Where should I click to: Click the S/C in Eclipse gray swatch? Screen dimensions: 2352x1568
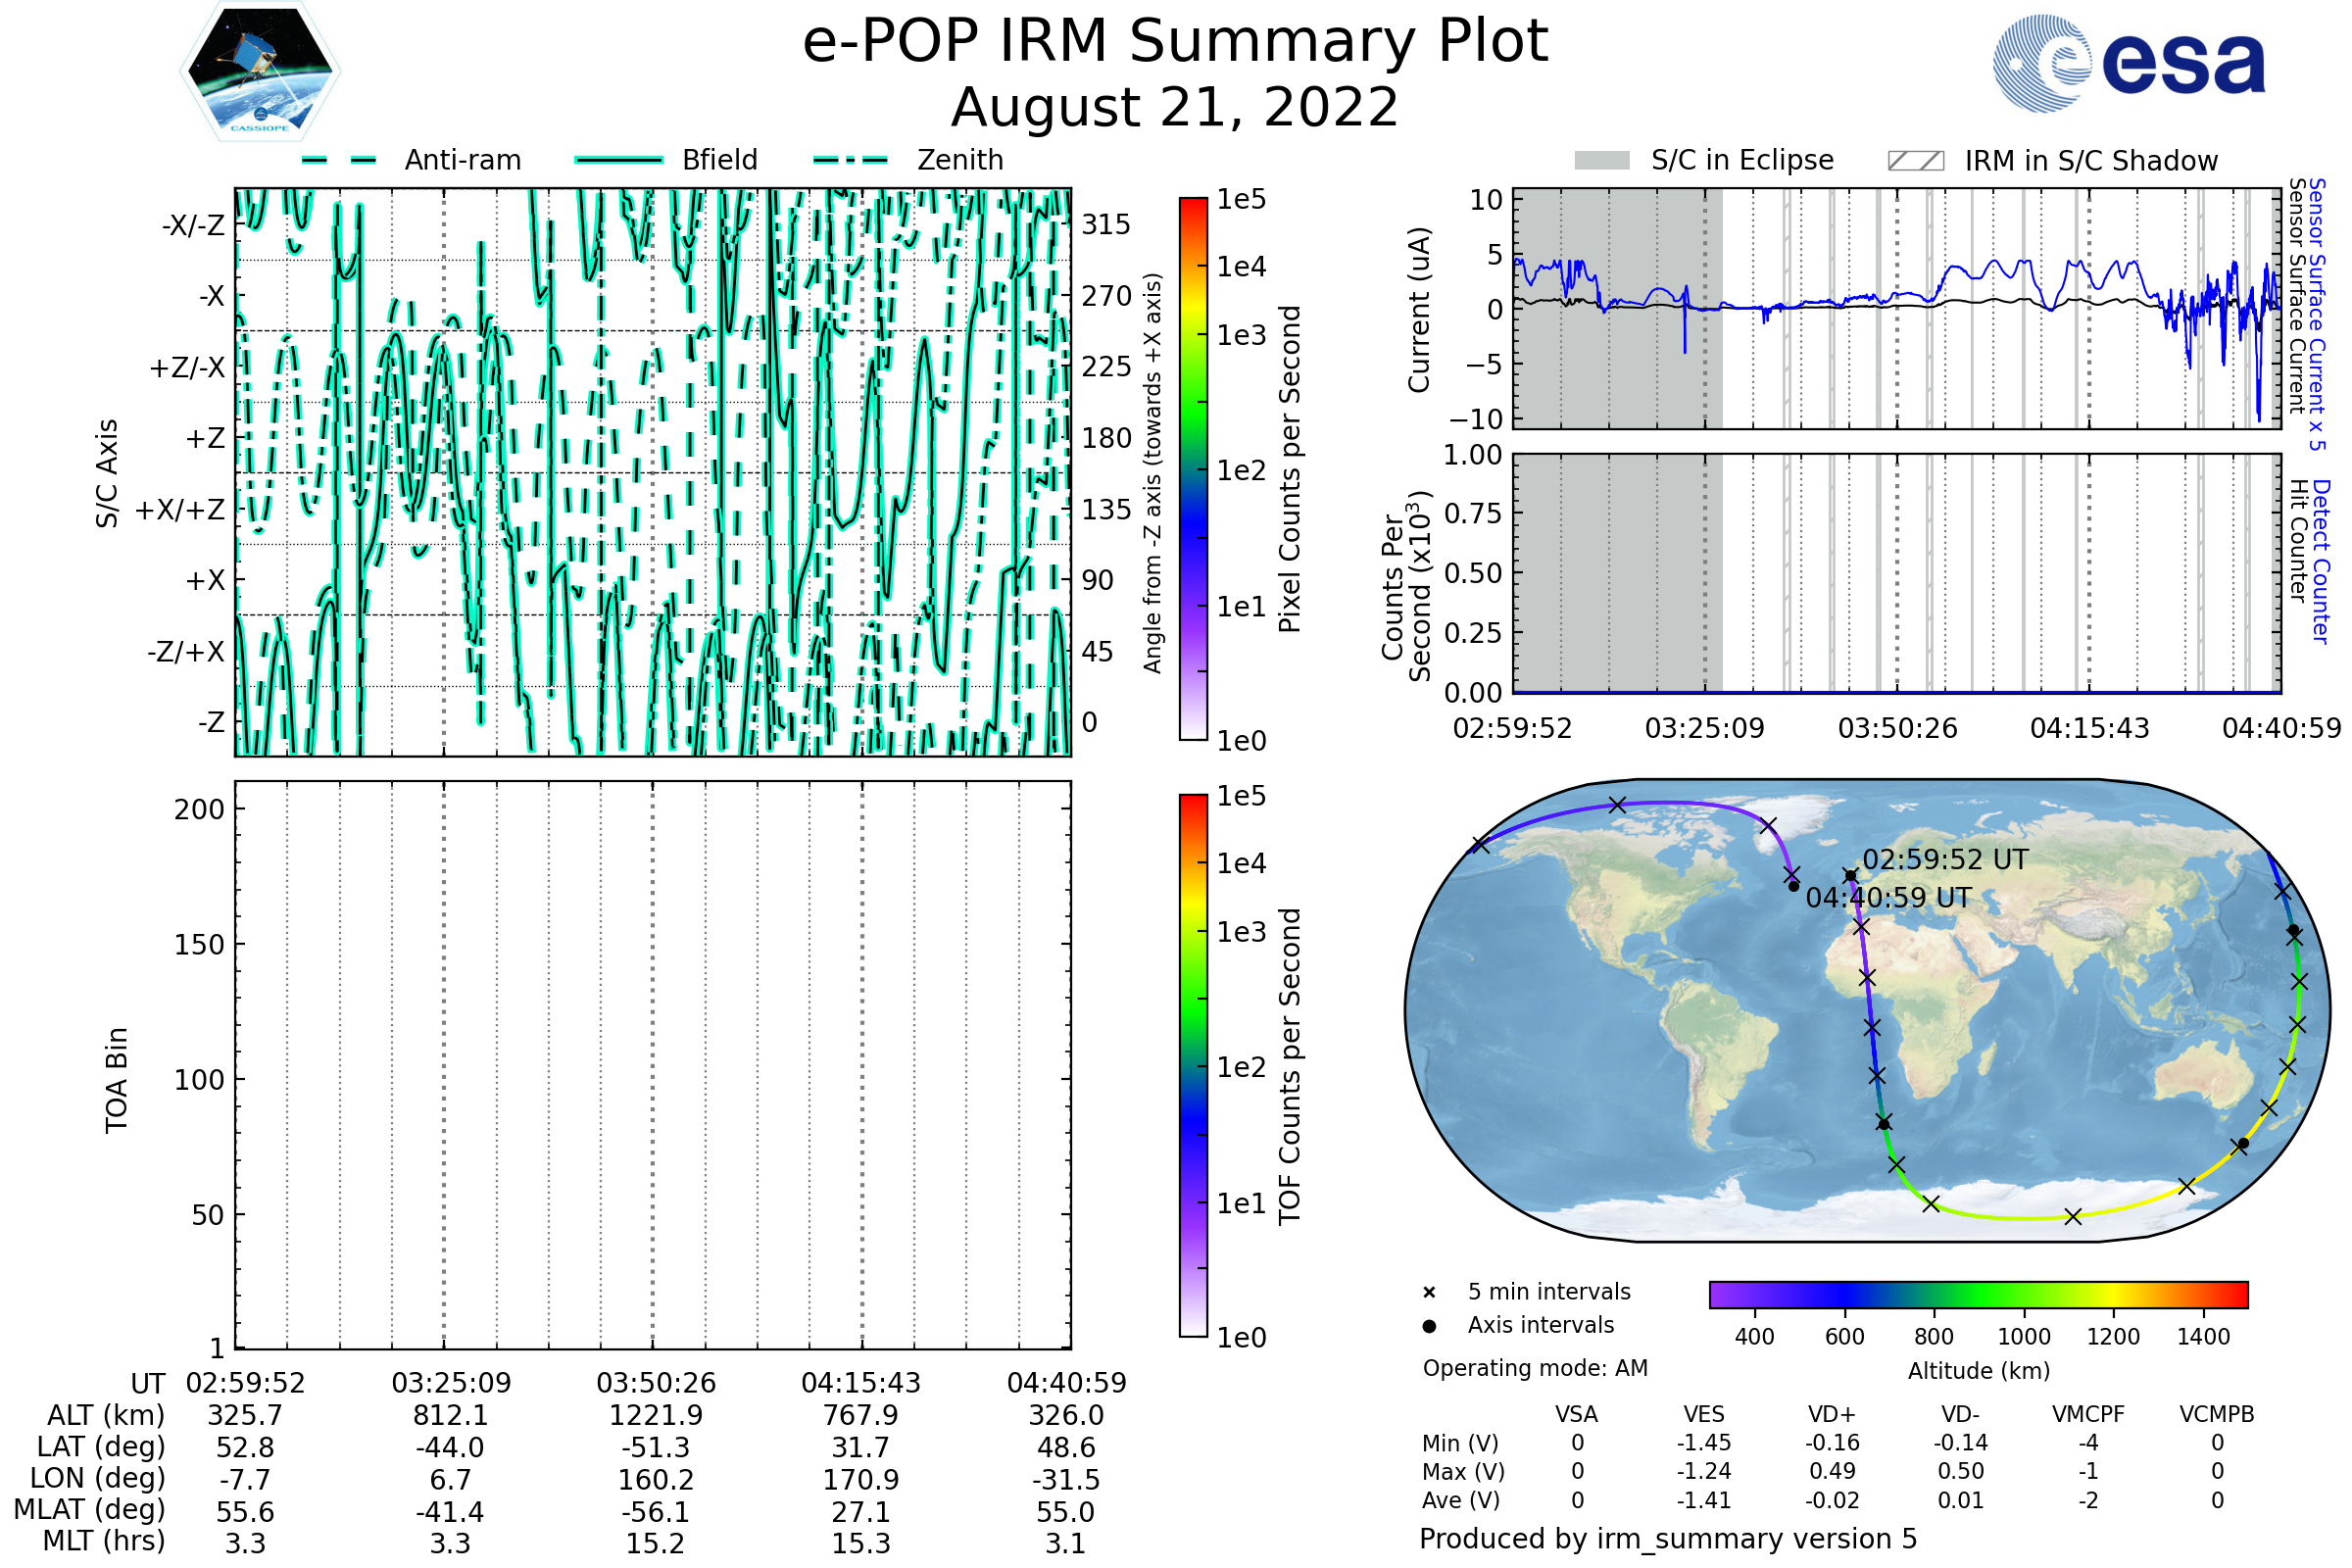[1601, 161]
